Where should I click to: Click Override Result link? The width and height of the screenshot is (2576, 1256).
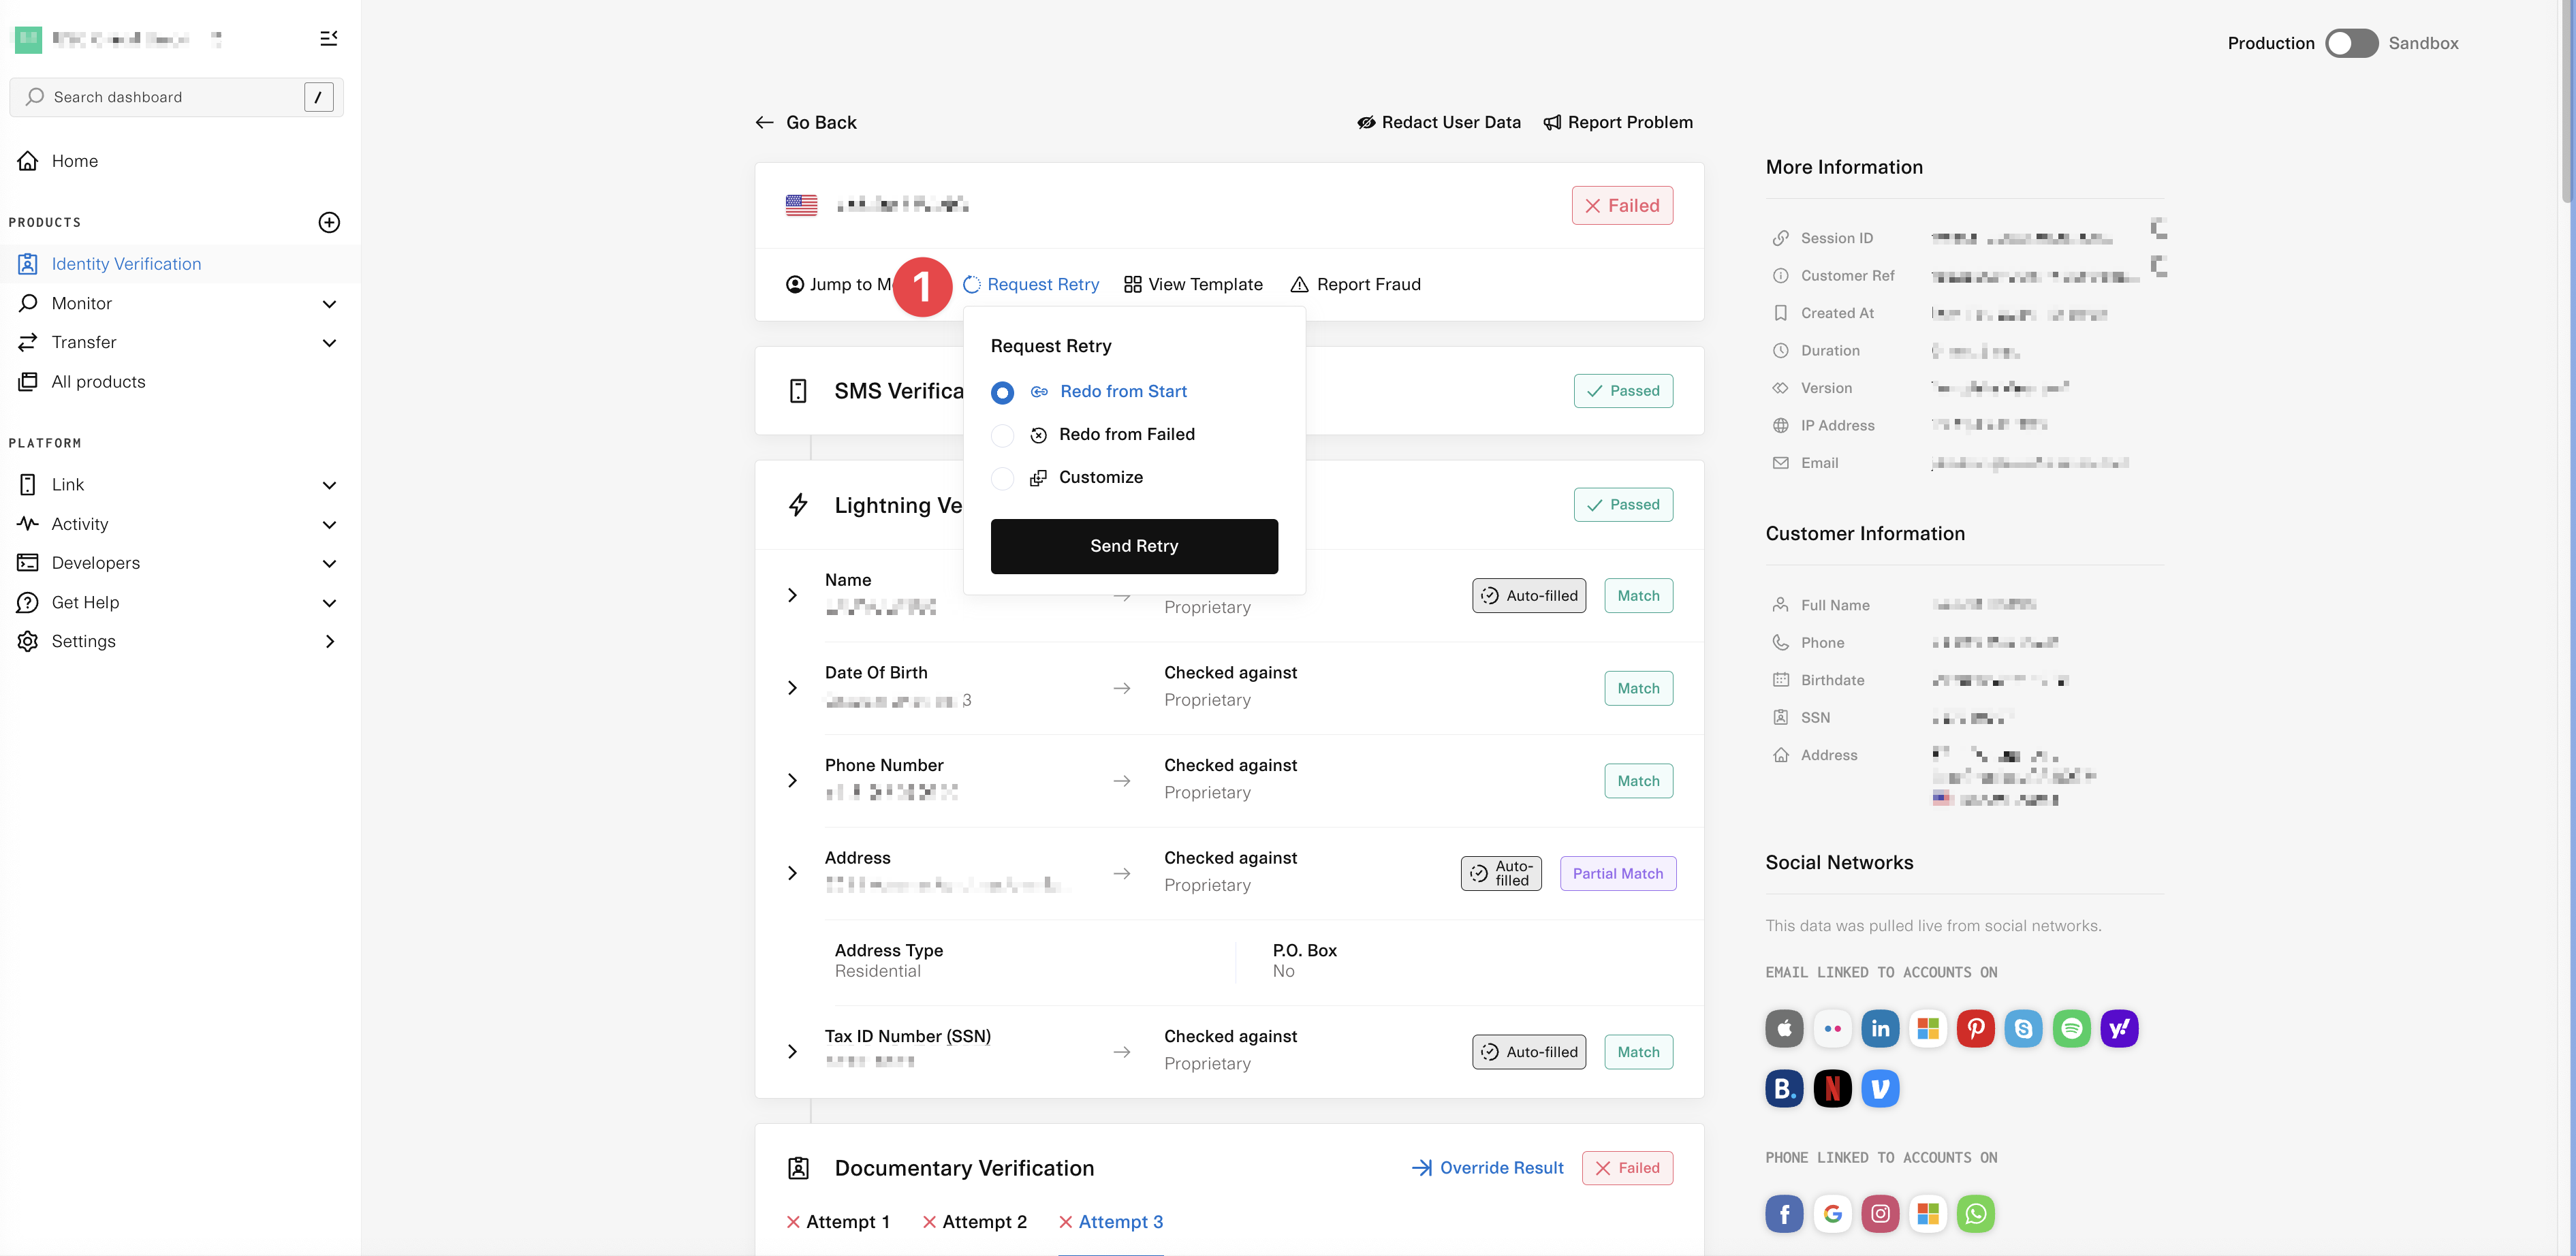point(1488,1167)
